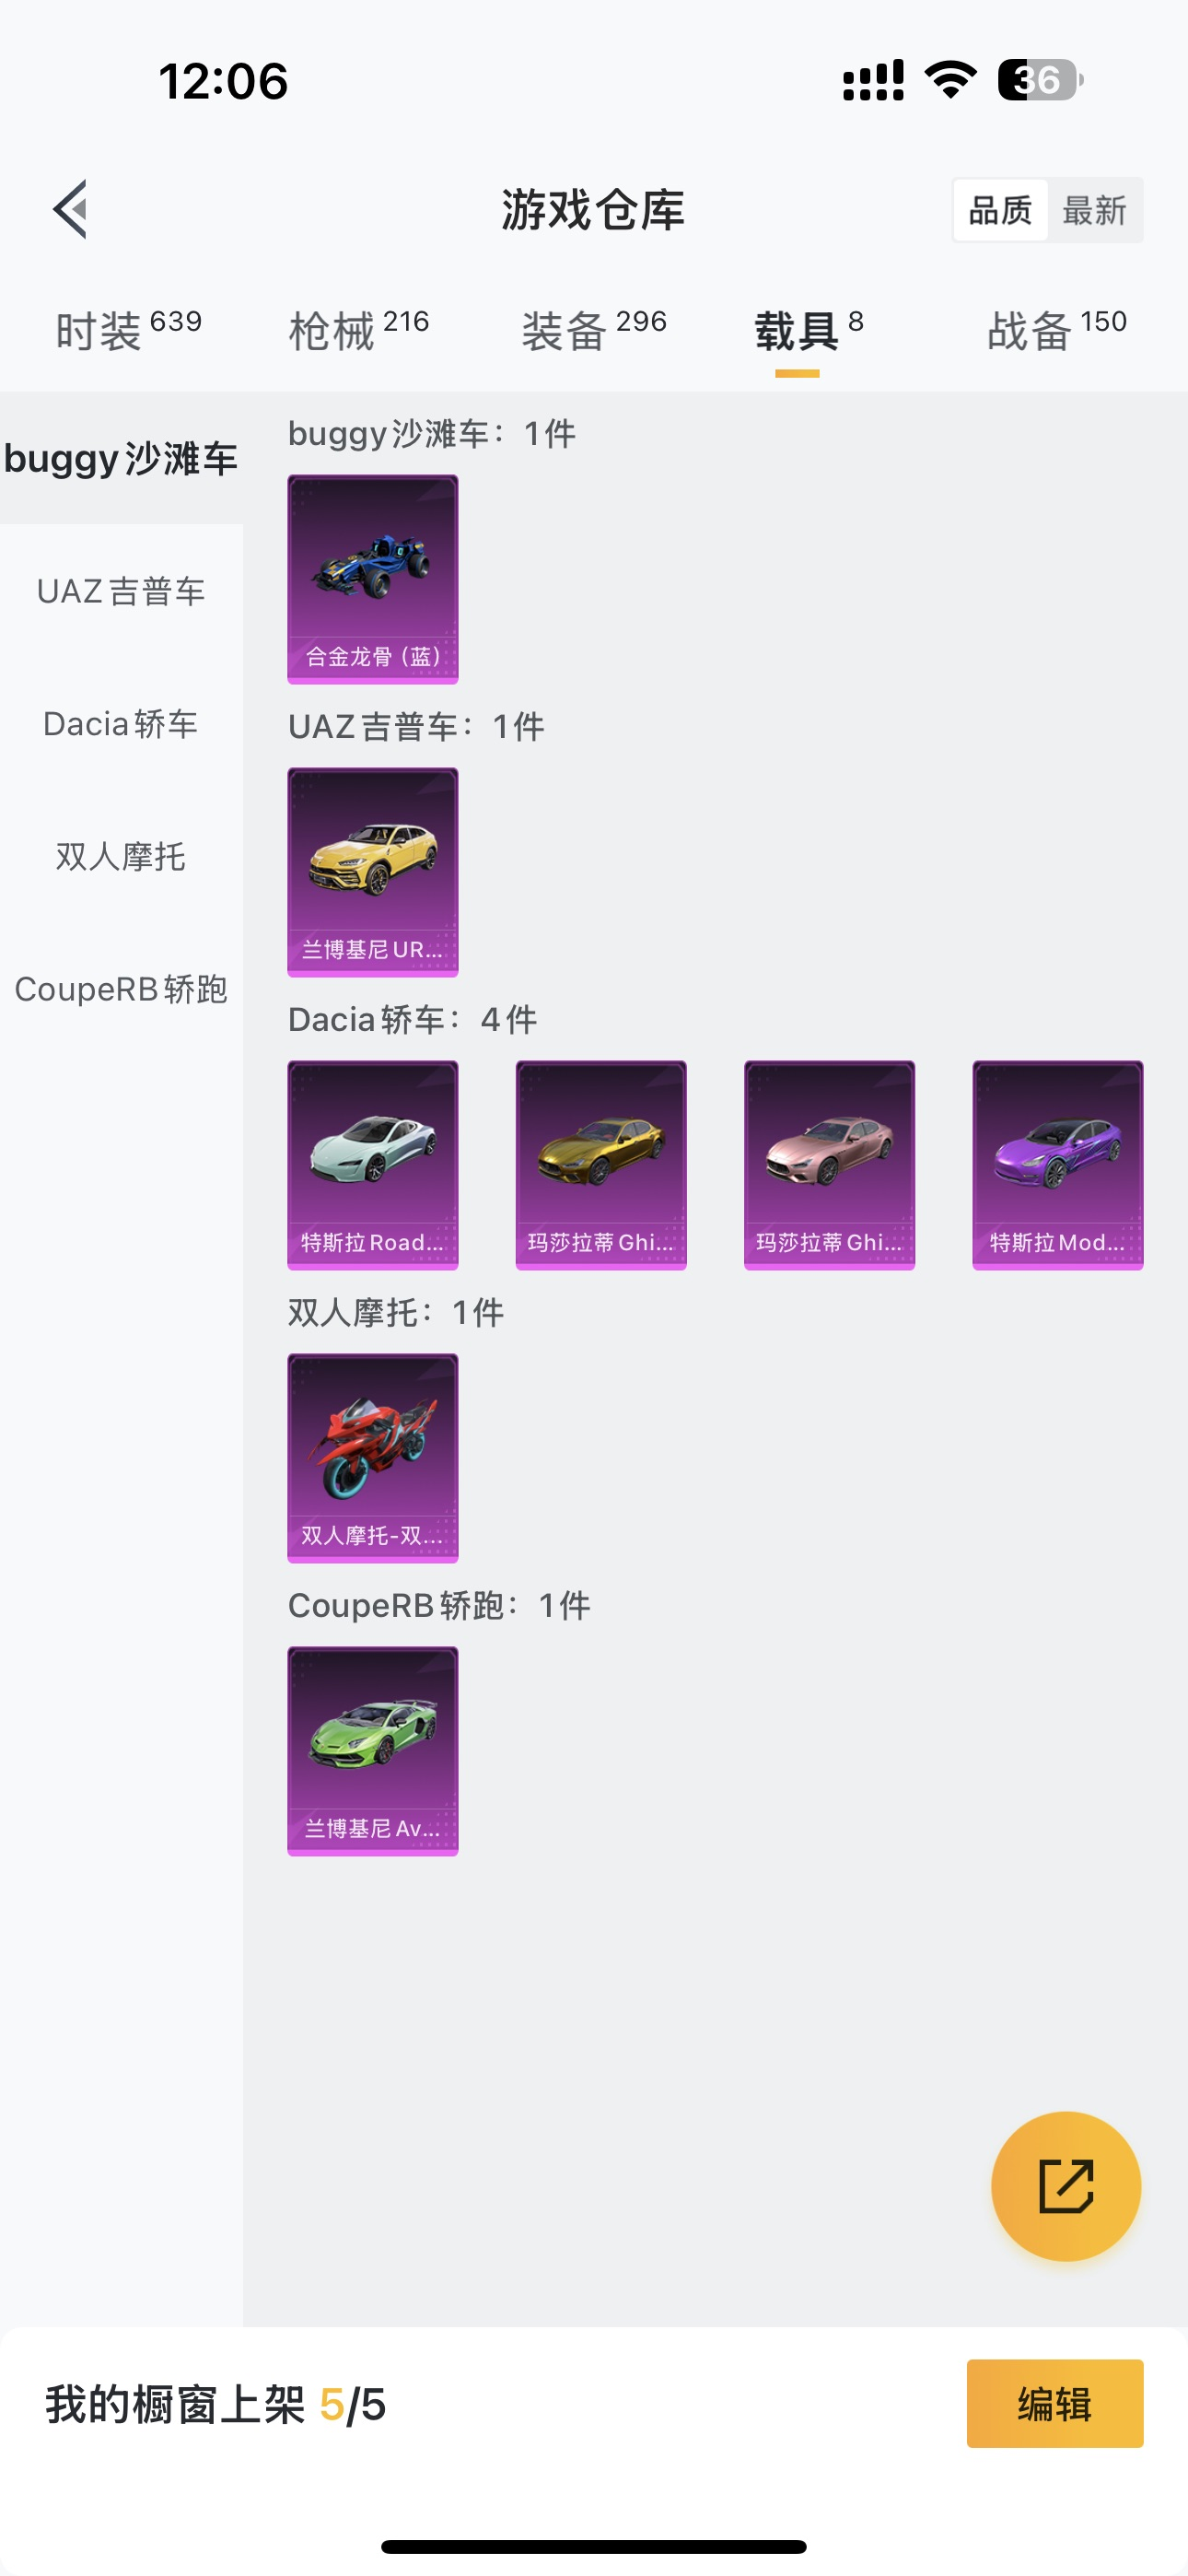Open the blue alloy buggy item card

pos(373,579)
